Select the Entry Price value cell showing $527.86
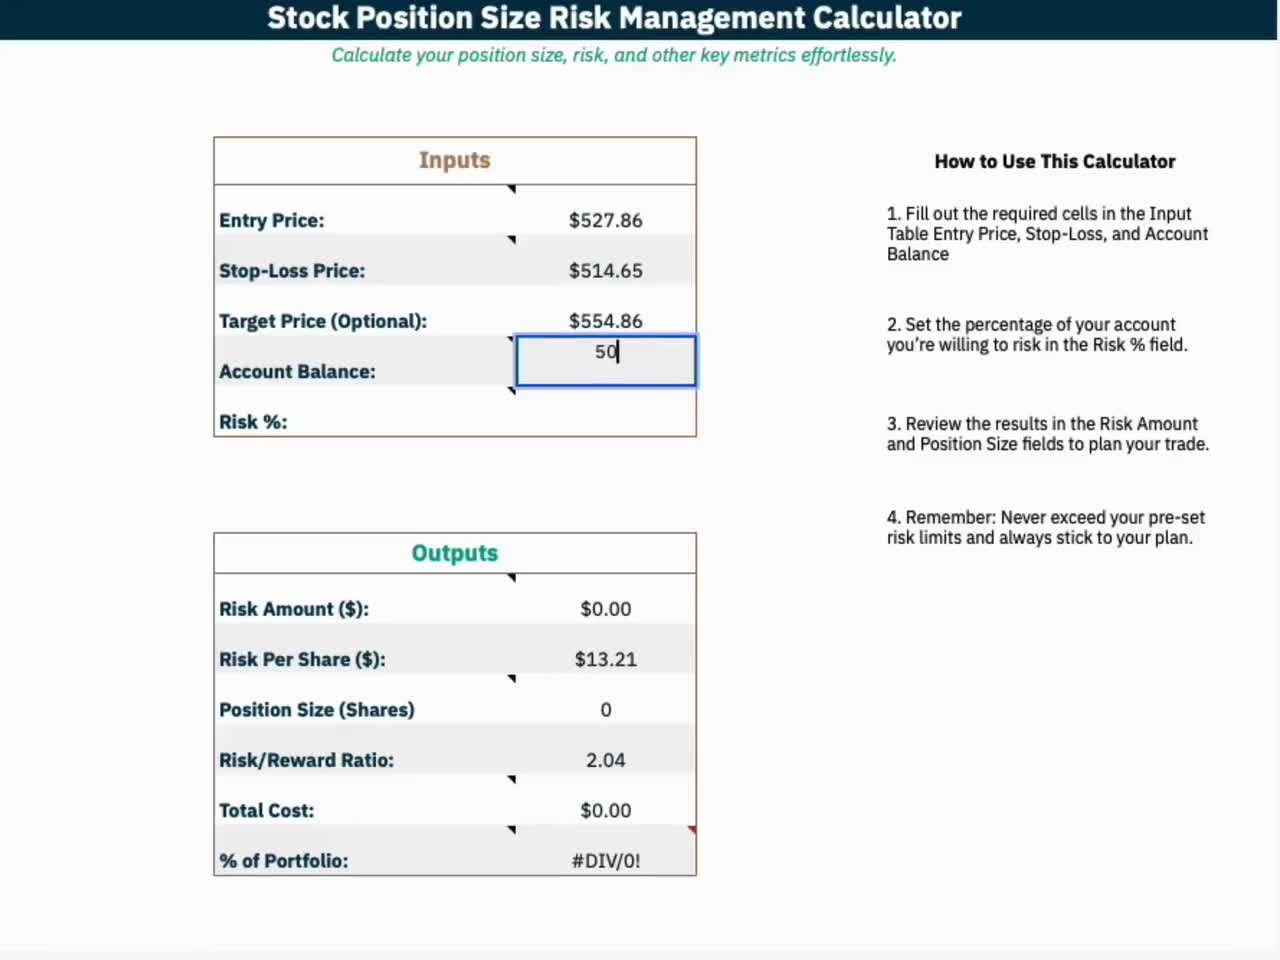Image resolution: width=1280 pixels, height=960 pixels. point(606,220)
